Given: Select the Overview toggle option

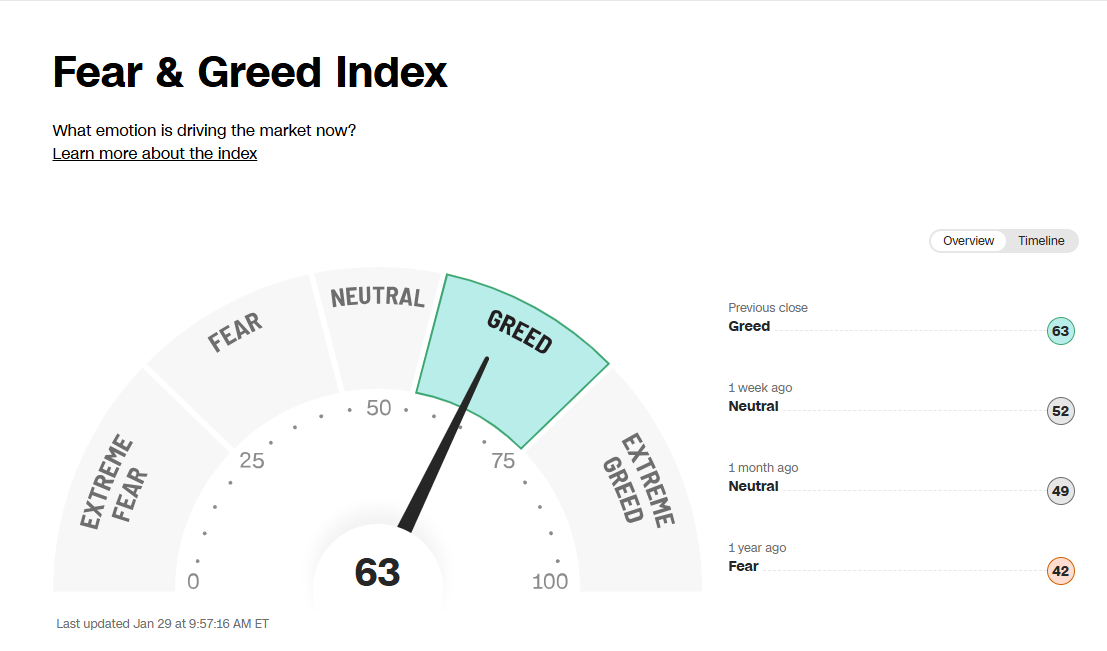Looking at the screenshot, I should (968, 241).
